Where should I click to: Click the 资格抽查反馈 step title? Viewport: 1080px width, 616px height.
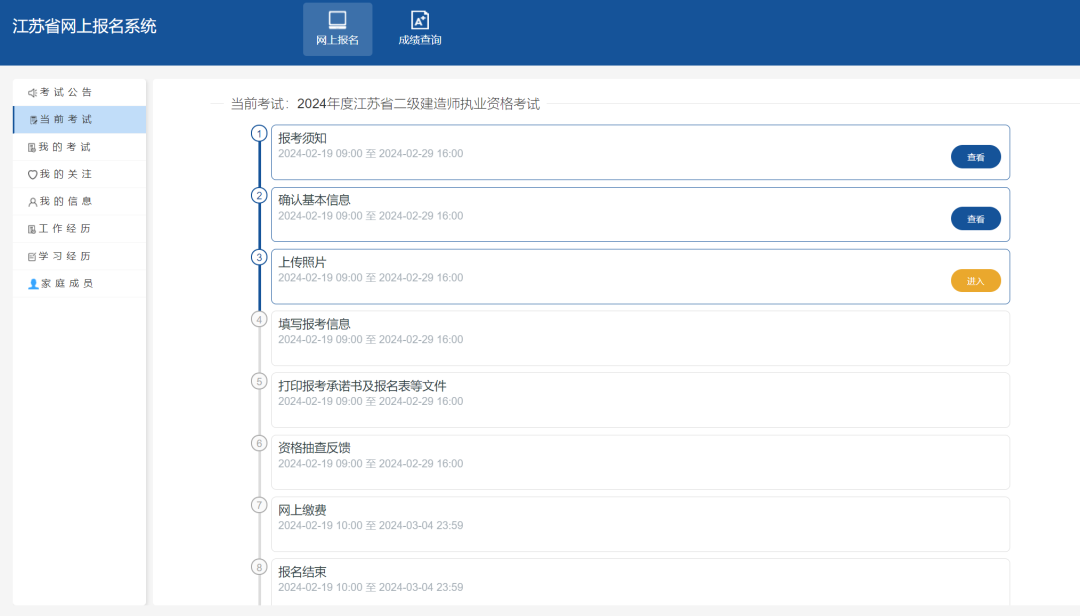coord(314,448)
